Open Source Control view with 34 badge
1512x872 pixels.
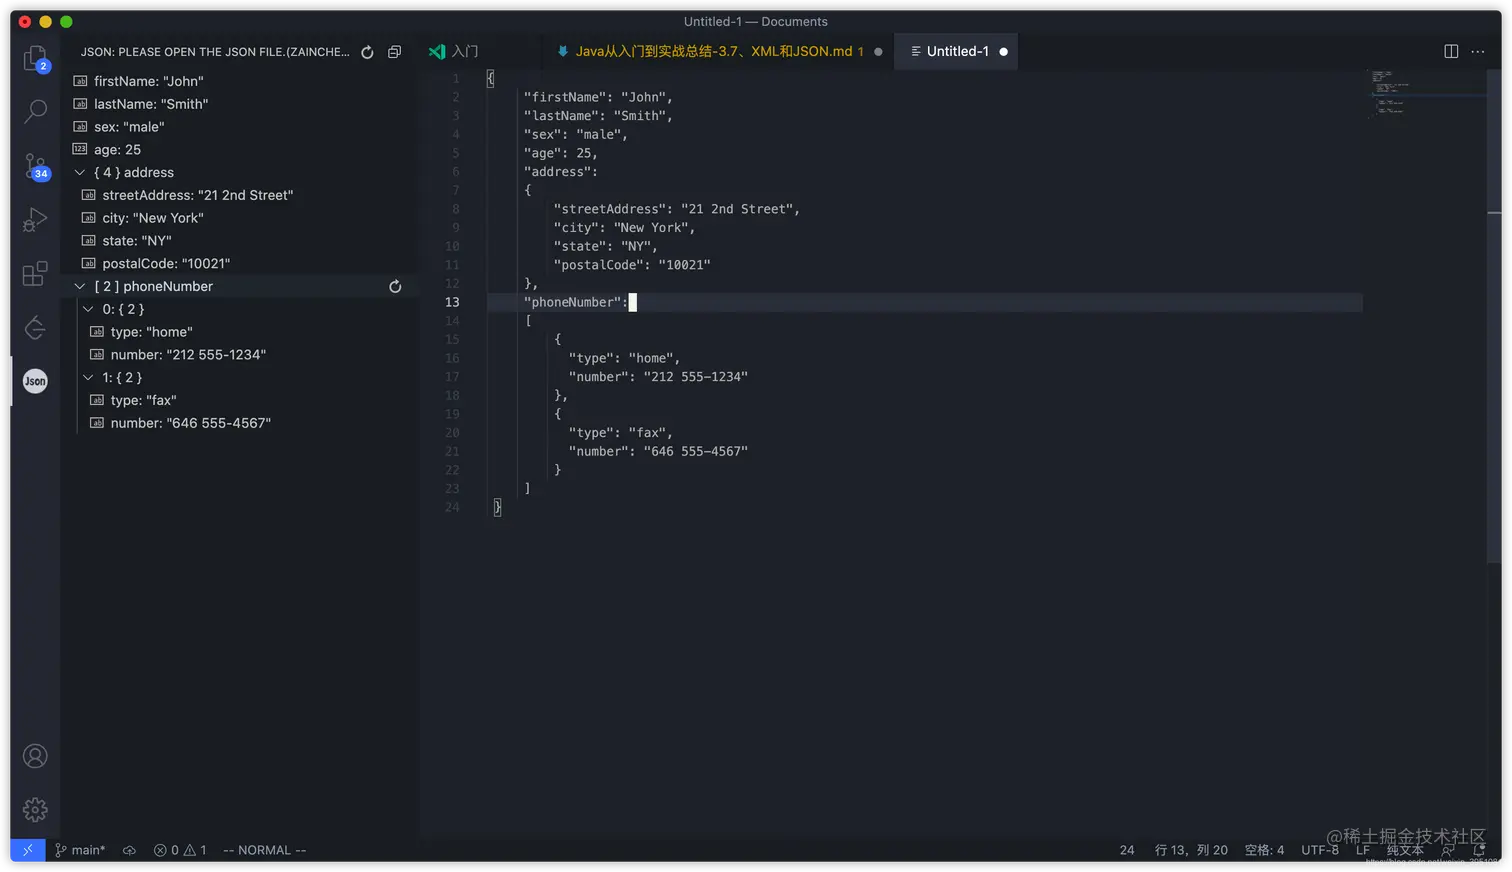coord(35,166)
